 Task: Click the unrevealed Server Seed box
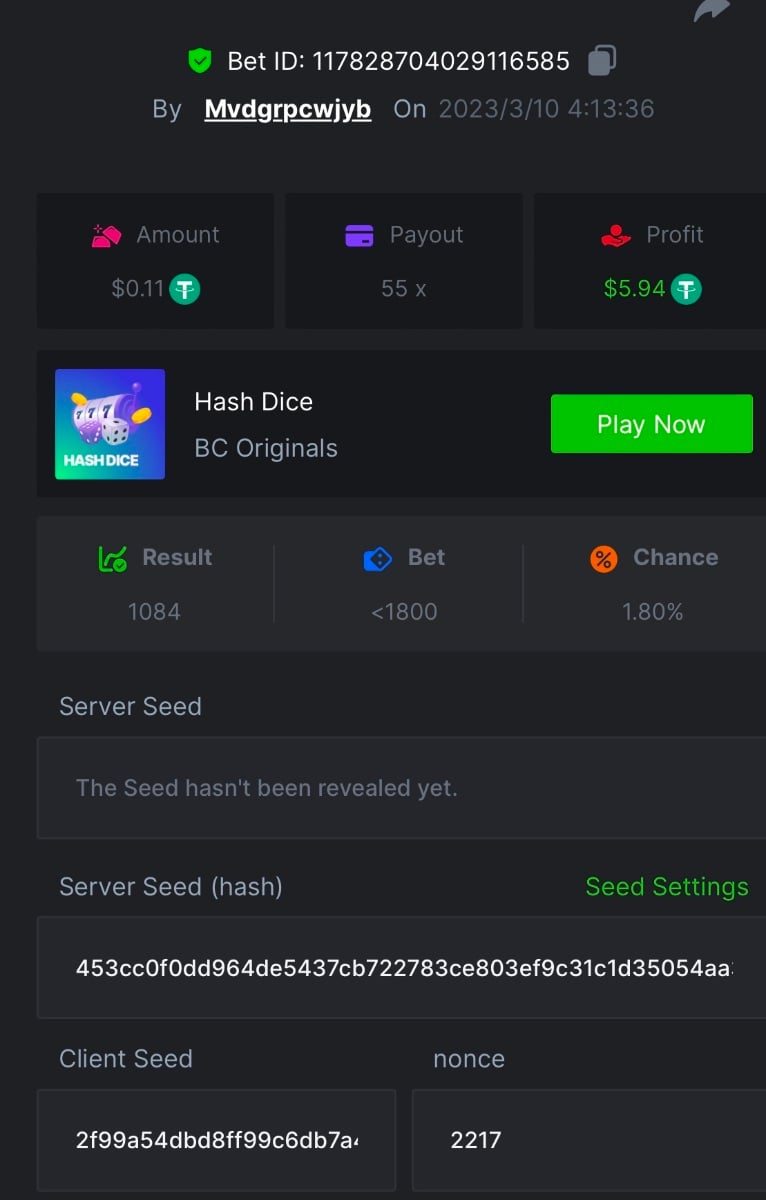(x=402, y=788)
